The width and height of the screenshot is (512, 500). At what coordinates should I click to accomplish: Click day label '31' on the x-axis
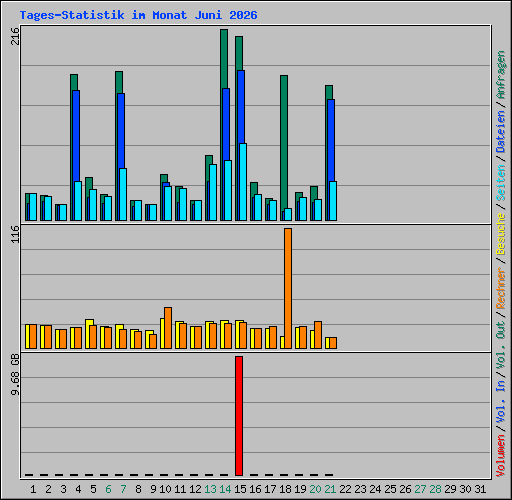480,489
